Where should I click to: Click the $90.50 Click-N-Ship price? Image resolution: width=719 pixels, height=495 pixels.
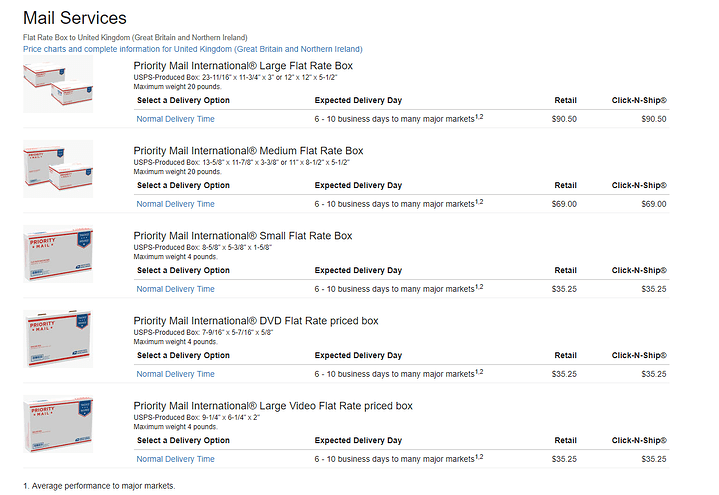(653, 119)
